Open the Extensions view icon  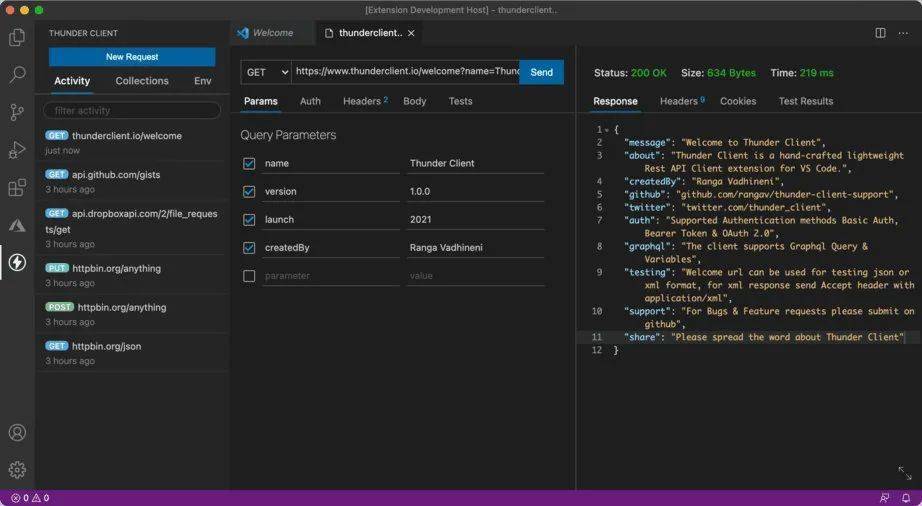click(x=17, y=187)
